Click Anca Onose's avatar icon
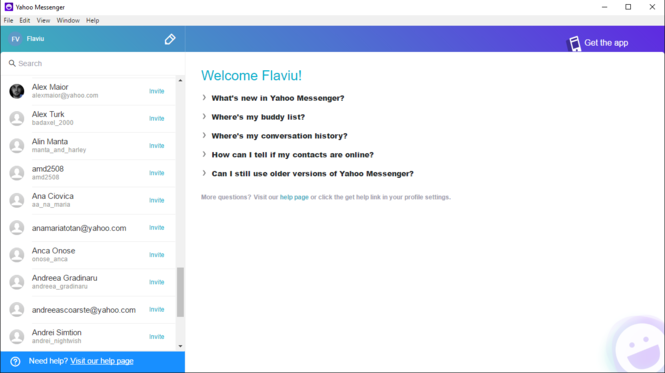This screenshot has width=665, height=373. [17, 255]
